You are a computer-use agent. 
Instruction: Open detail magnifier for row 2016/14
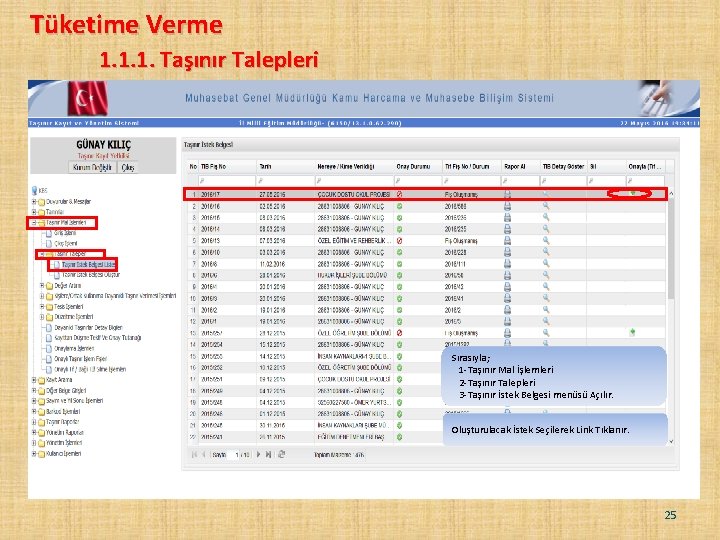click(546, 229)
